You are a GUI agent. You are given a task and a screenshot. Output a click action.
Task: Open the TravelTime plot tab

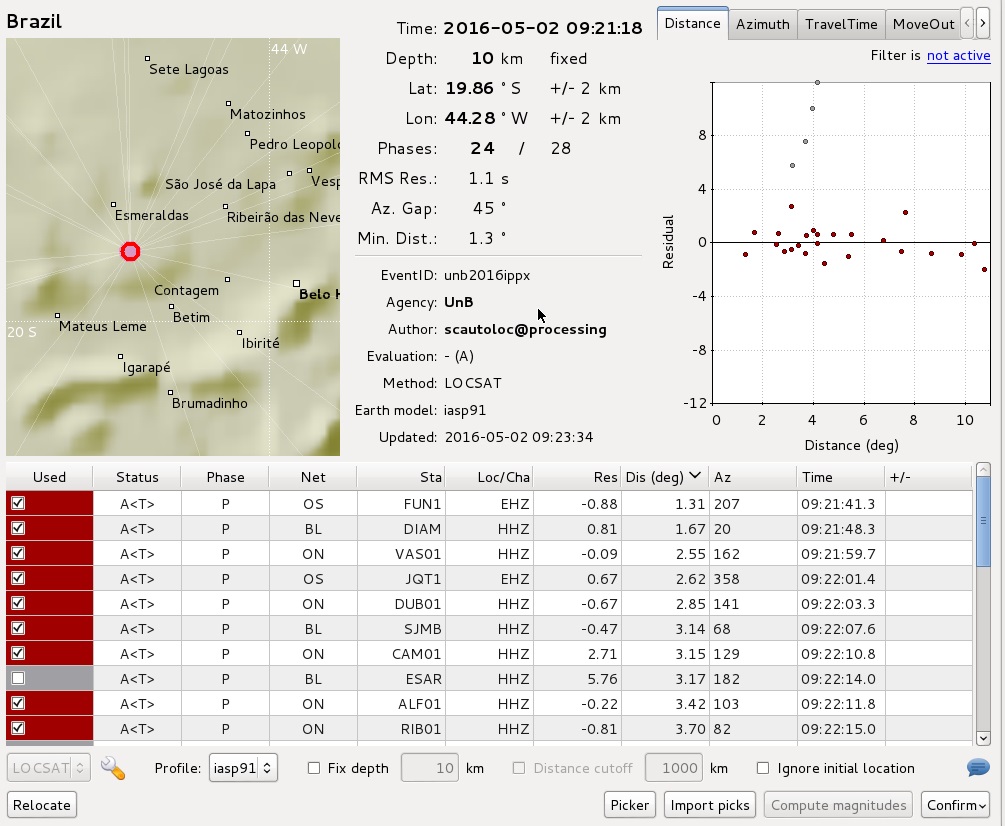[x=841, y=24]
